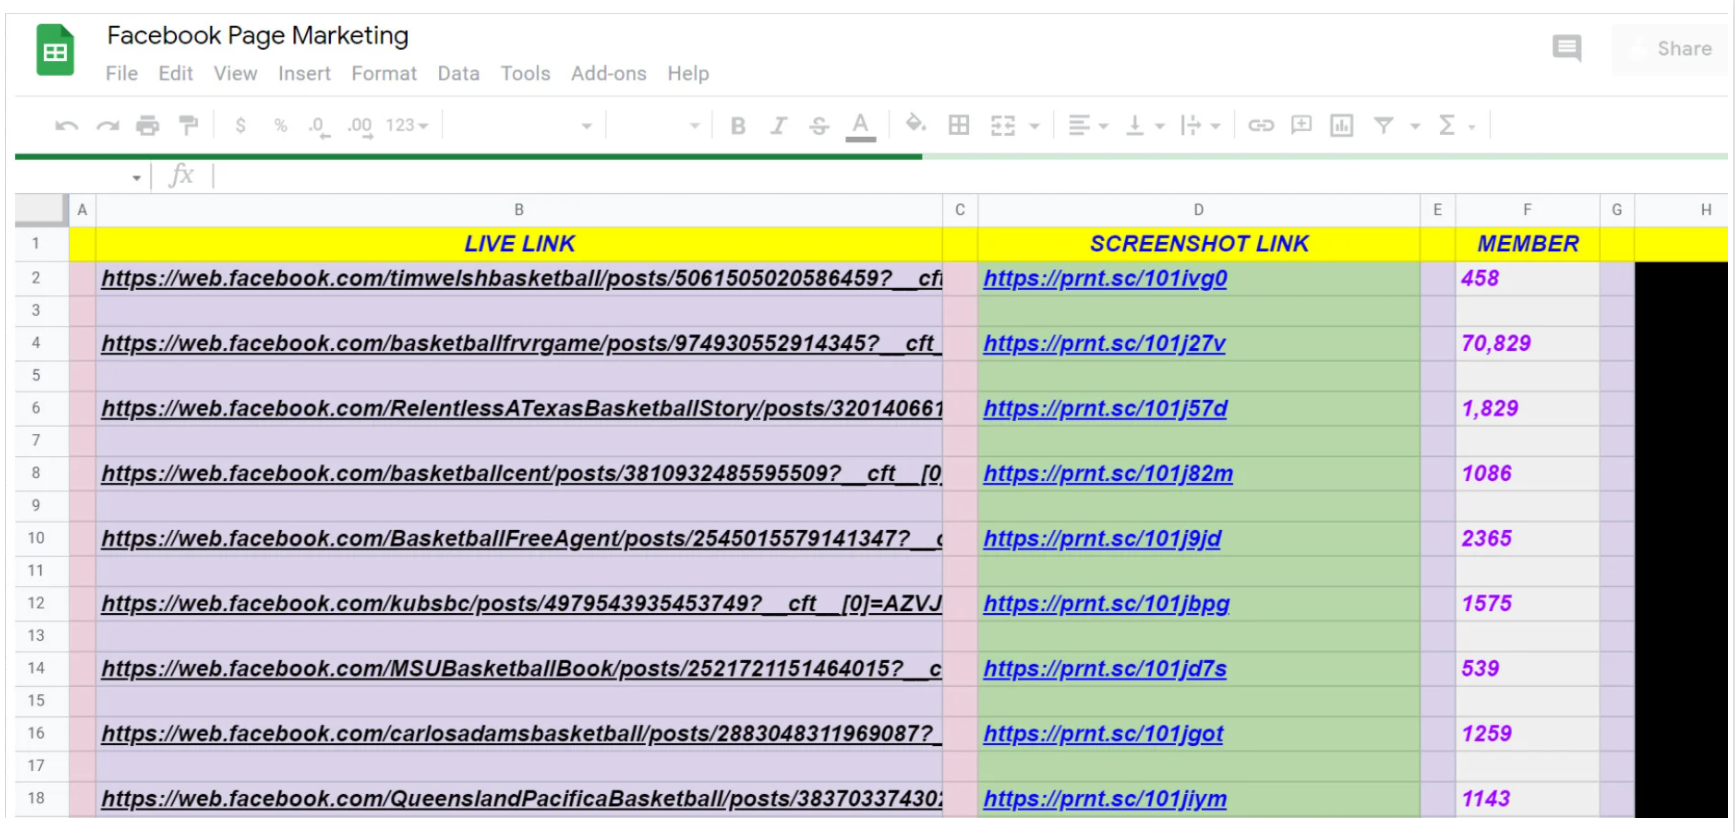Click the formula bar input field
This screenshot has width=1735, height=832.
coord(900,176)
